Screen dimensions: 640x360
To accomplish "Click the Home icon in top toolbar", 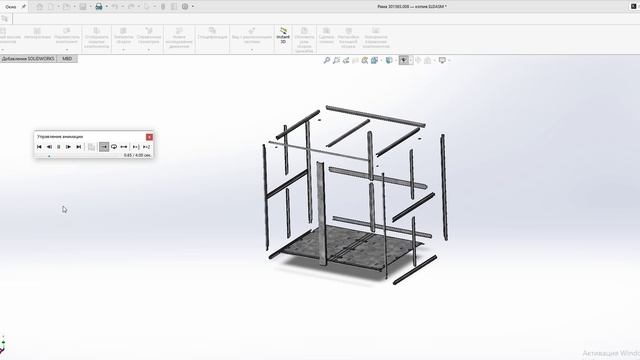I will click(40, 7).
